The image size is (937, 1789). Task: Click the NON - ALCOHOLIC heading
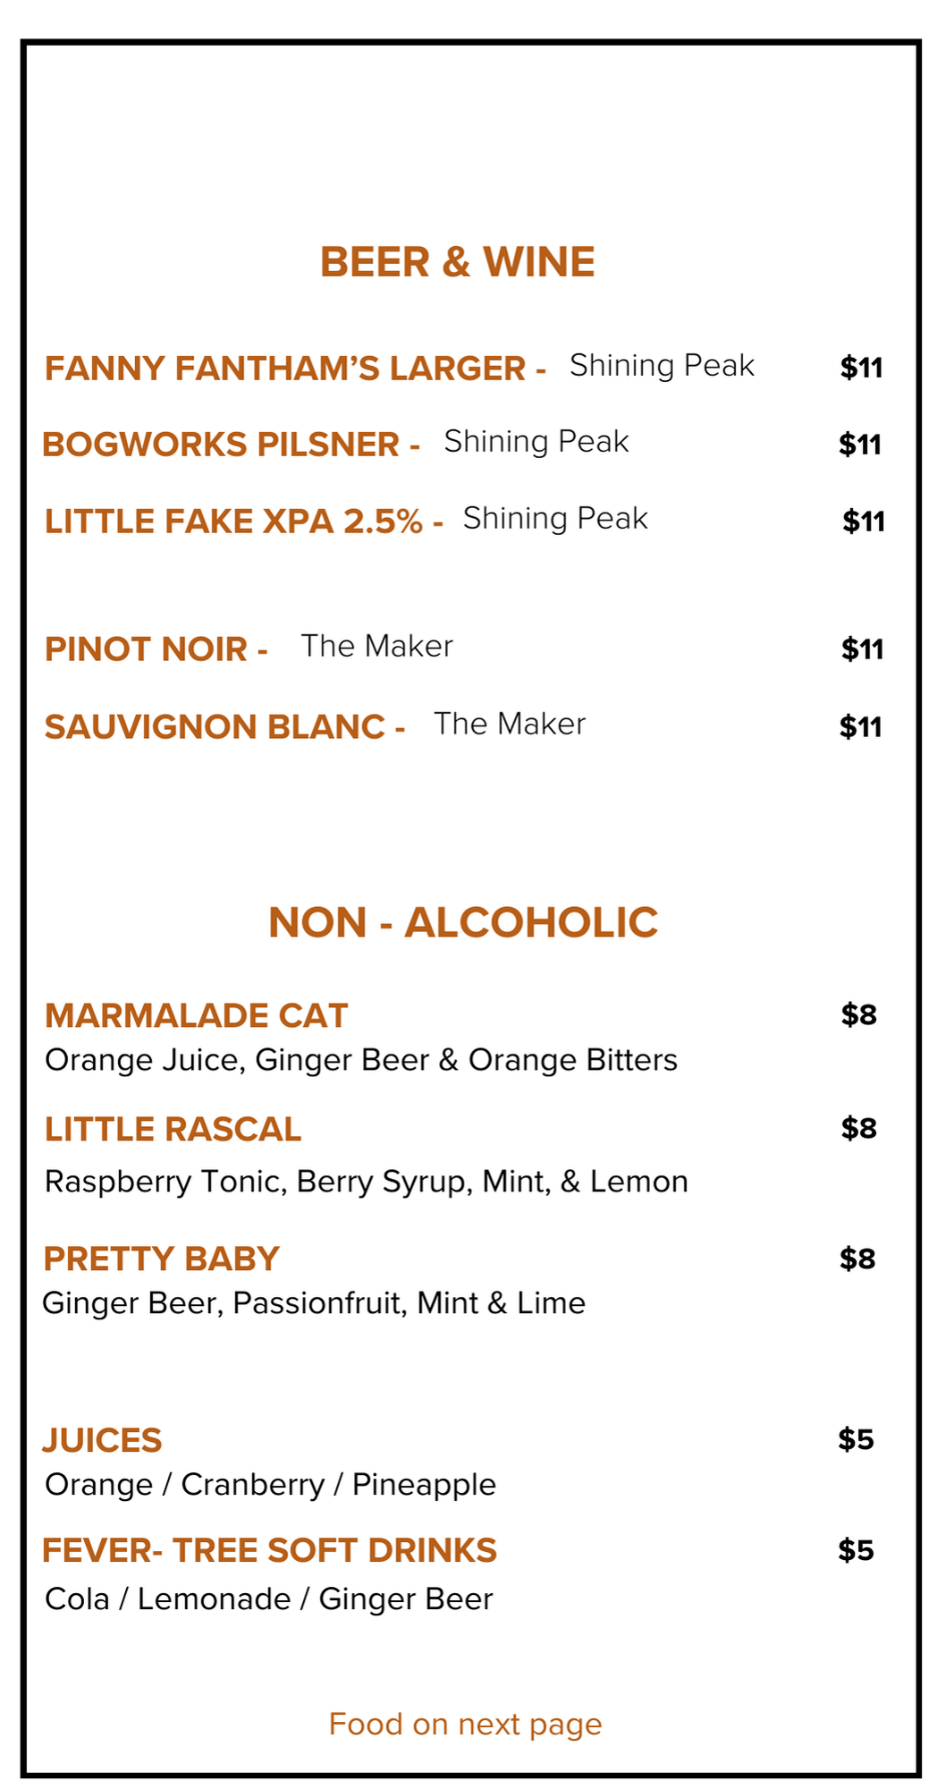click(x=463, y=922)
